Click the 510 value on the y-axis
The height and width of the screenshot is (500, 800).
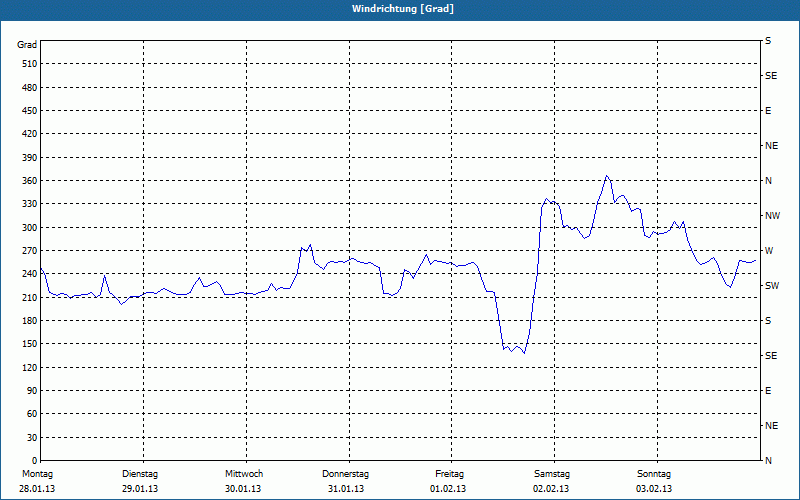coord(30,64)
